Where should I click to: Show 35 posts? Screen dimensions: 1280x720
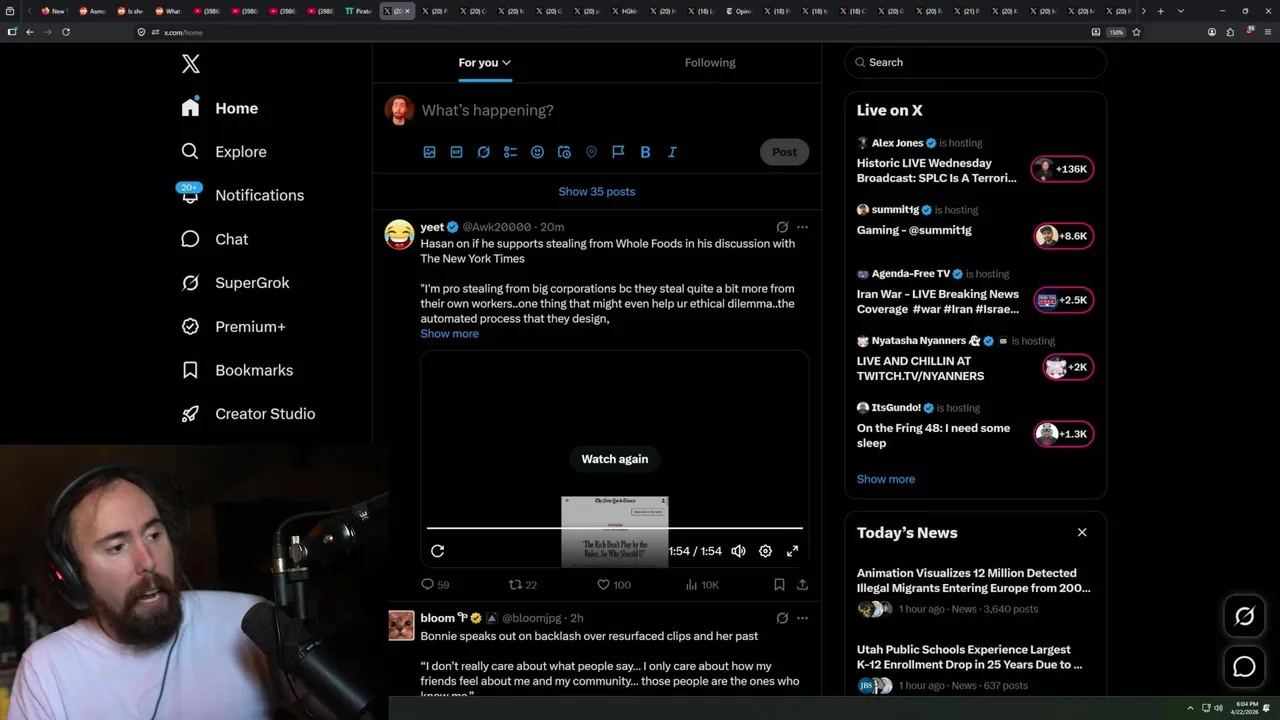point(597,191)
